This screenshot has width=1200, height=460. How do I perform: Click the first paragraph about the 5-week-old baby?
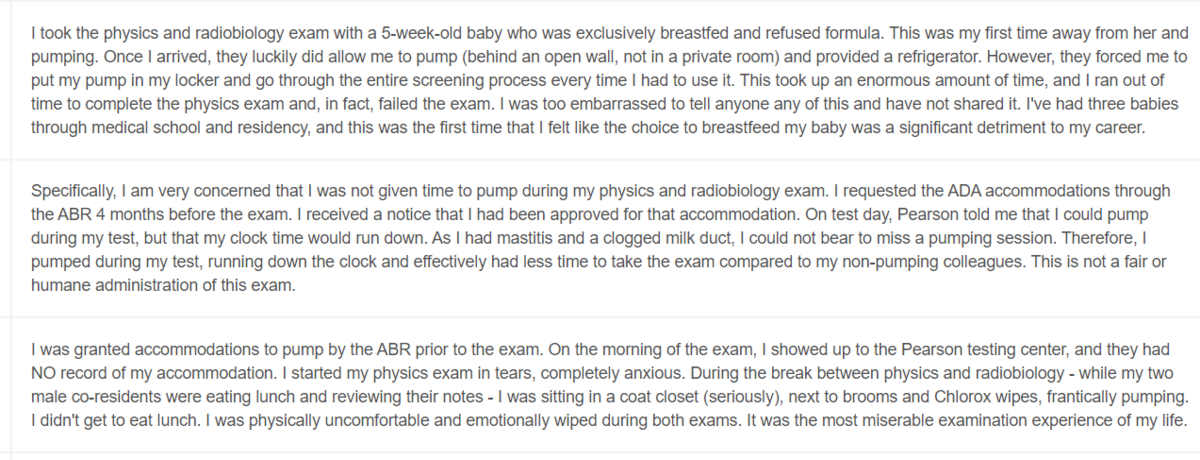pos(600,80)
